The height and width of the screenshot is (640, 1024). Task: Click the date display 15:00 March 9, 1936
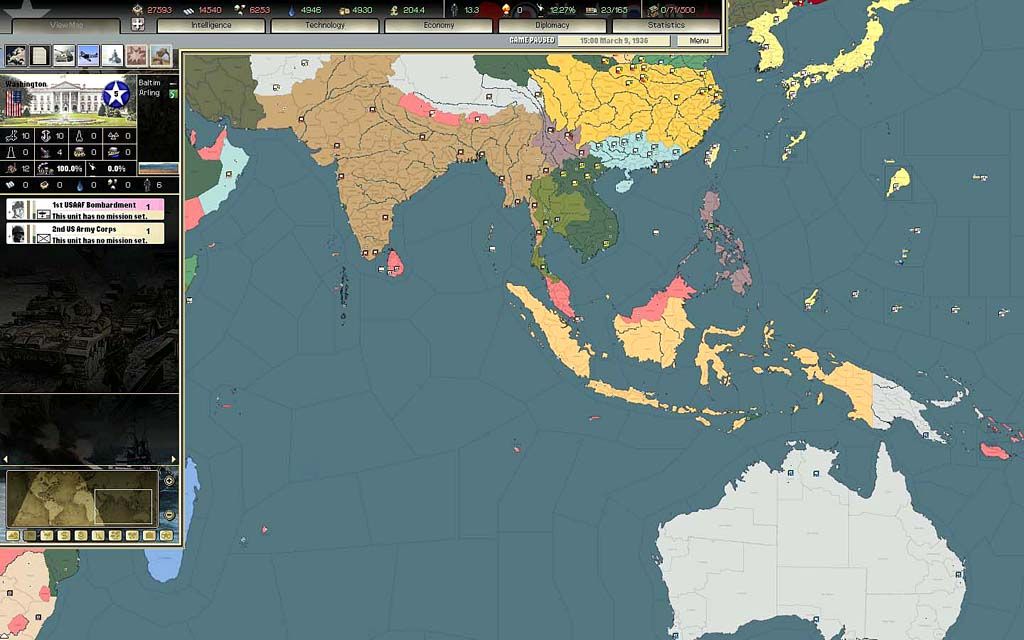pyautogui.click(x=614, y=40)
